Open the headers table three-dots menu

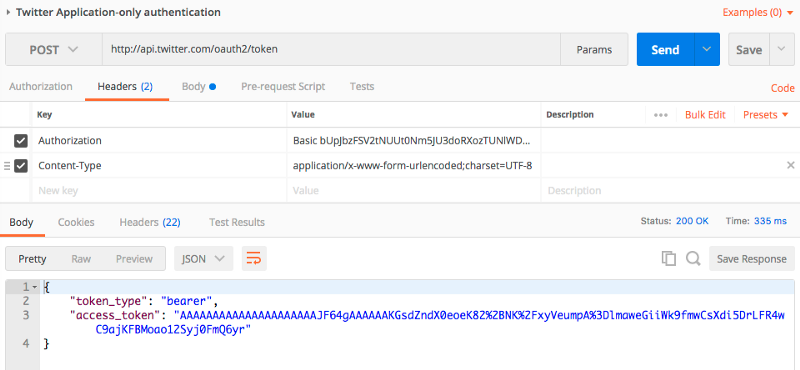pyautogui.click(x=661, y=115)
